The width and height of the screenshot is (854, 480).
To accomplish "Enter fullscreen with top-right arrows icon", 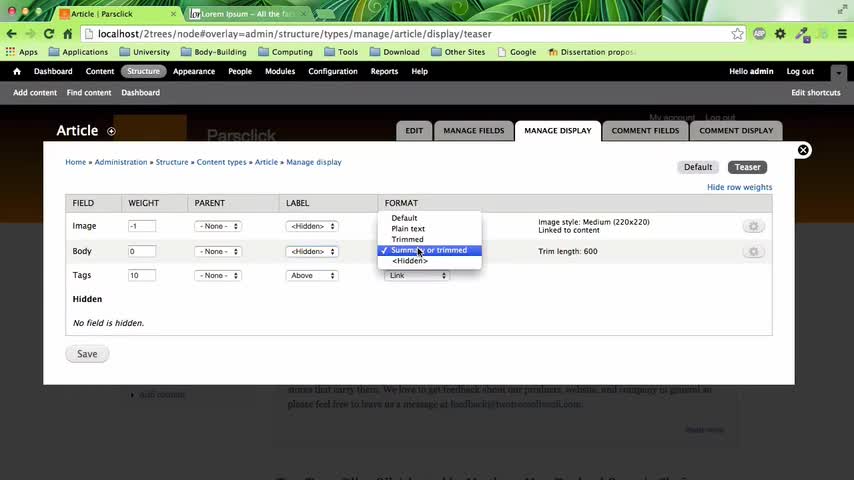I will [x=842, y=9].
